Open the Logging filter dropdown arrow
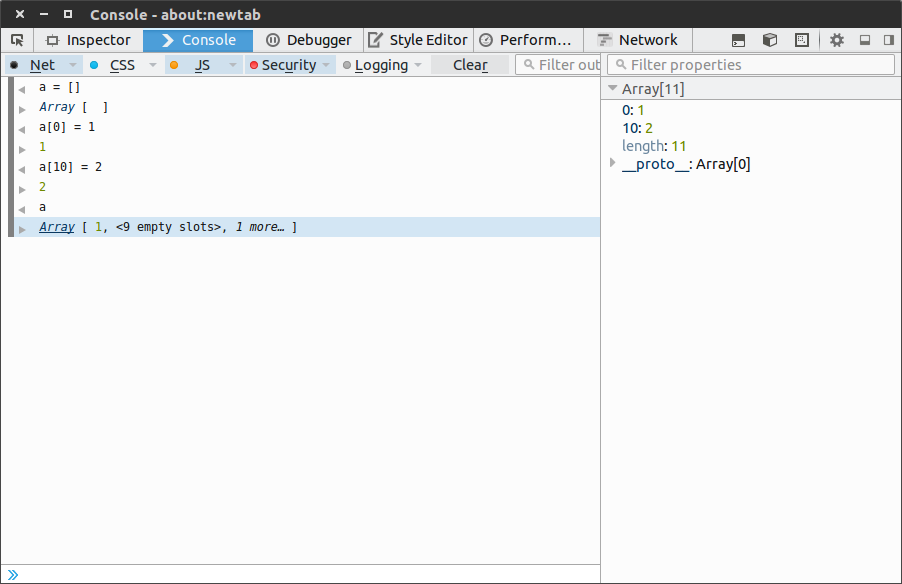The width and height of the screenshot is (902, 584). pos(418,65)
